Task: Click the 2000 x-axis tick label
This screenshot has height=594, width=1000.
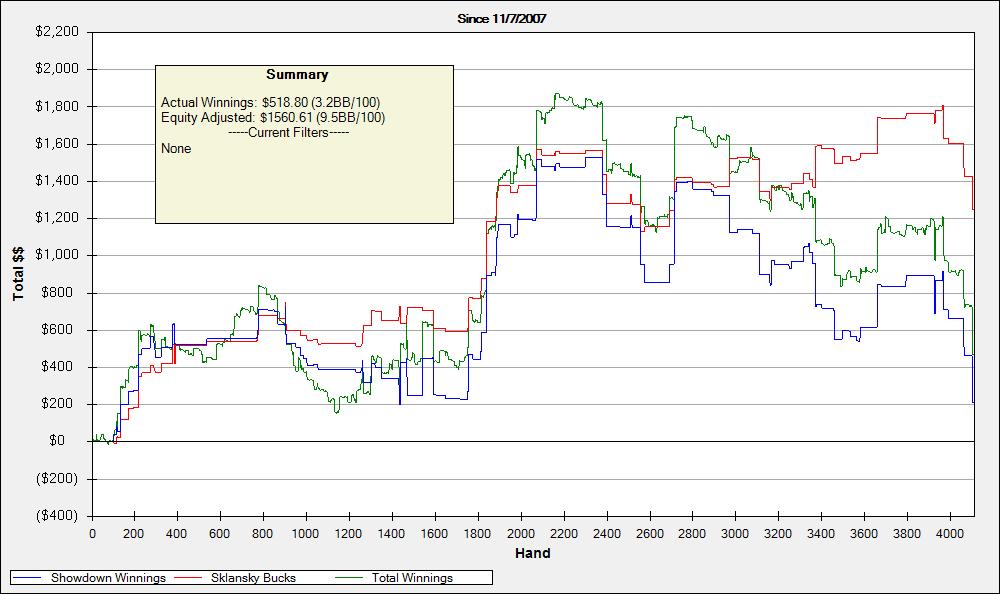Action: [520, 533]
